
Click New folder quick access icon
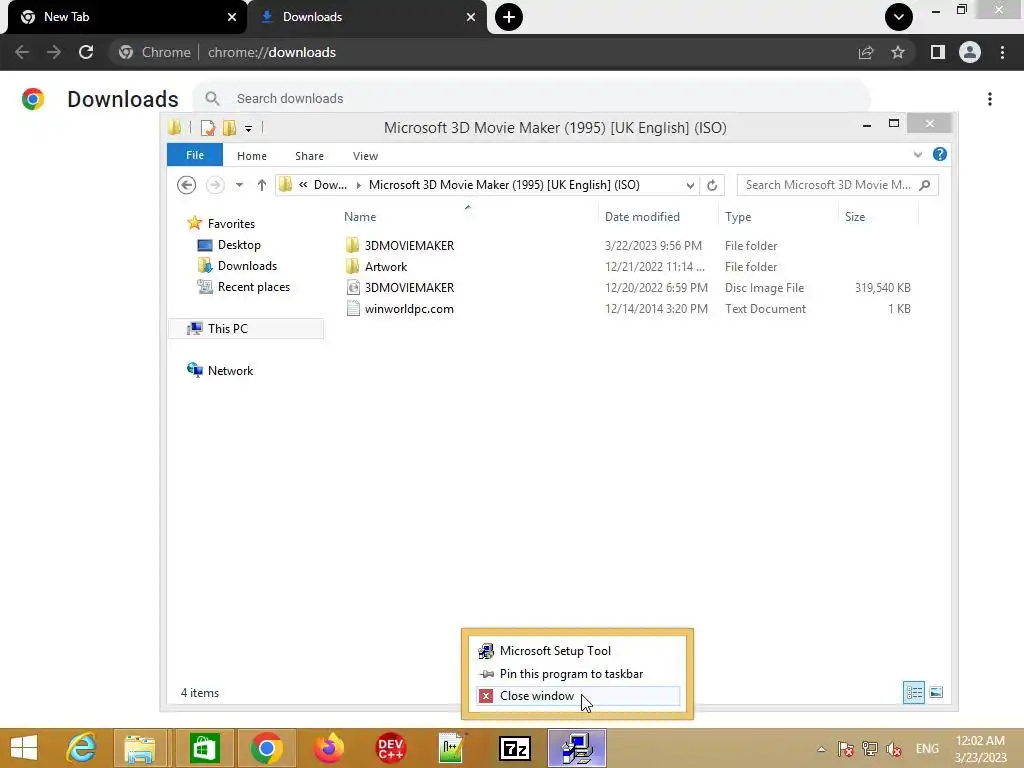(x=229, y=128)
